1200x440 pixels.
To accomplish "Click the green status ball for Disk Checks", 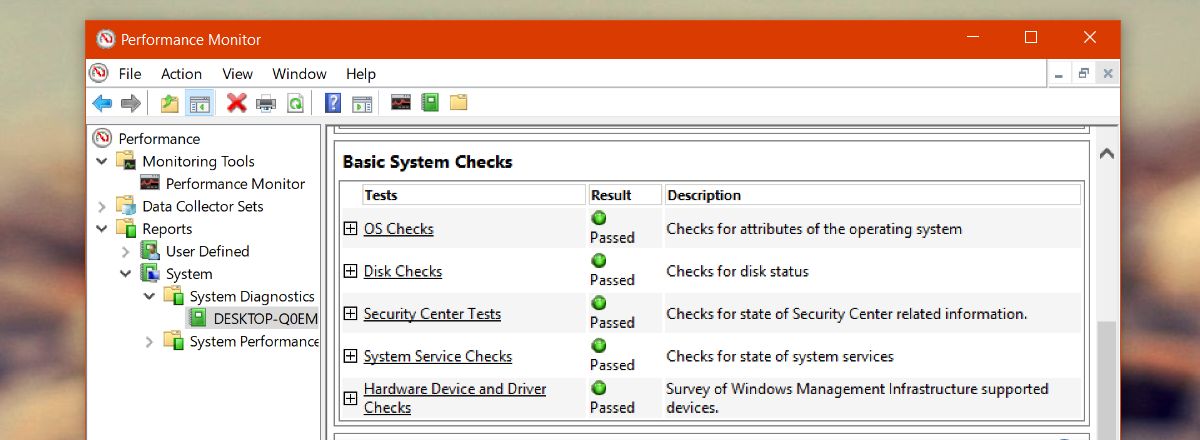I will pos(598,261).
